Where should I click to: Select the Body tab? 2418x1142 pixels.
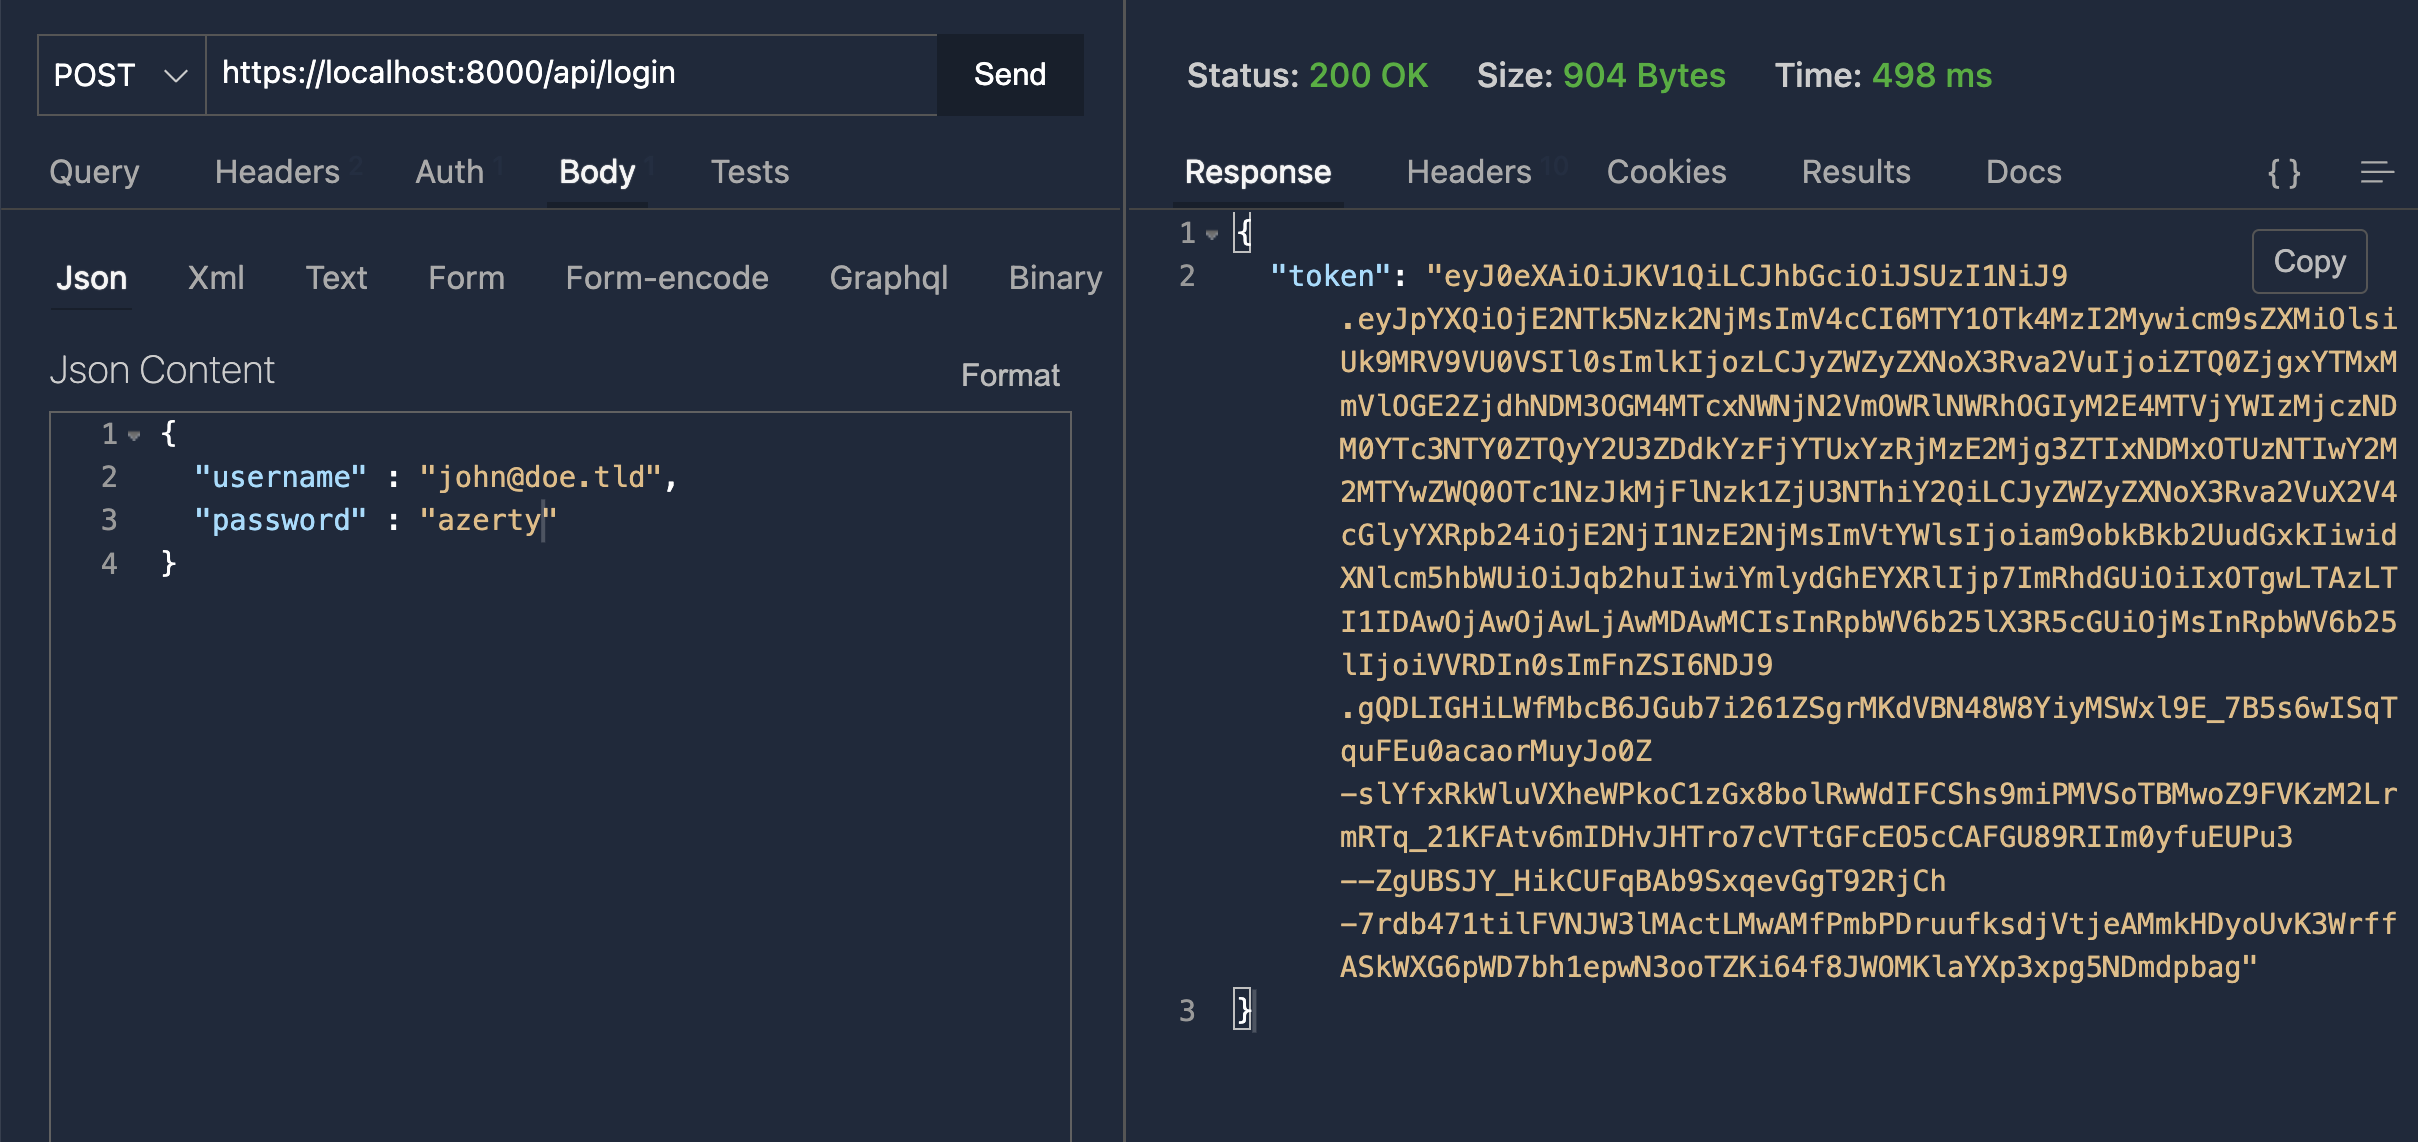597,172
